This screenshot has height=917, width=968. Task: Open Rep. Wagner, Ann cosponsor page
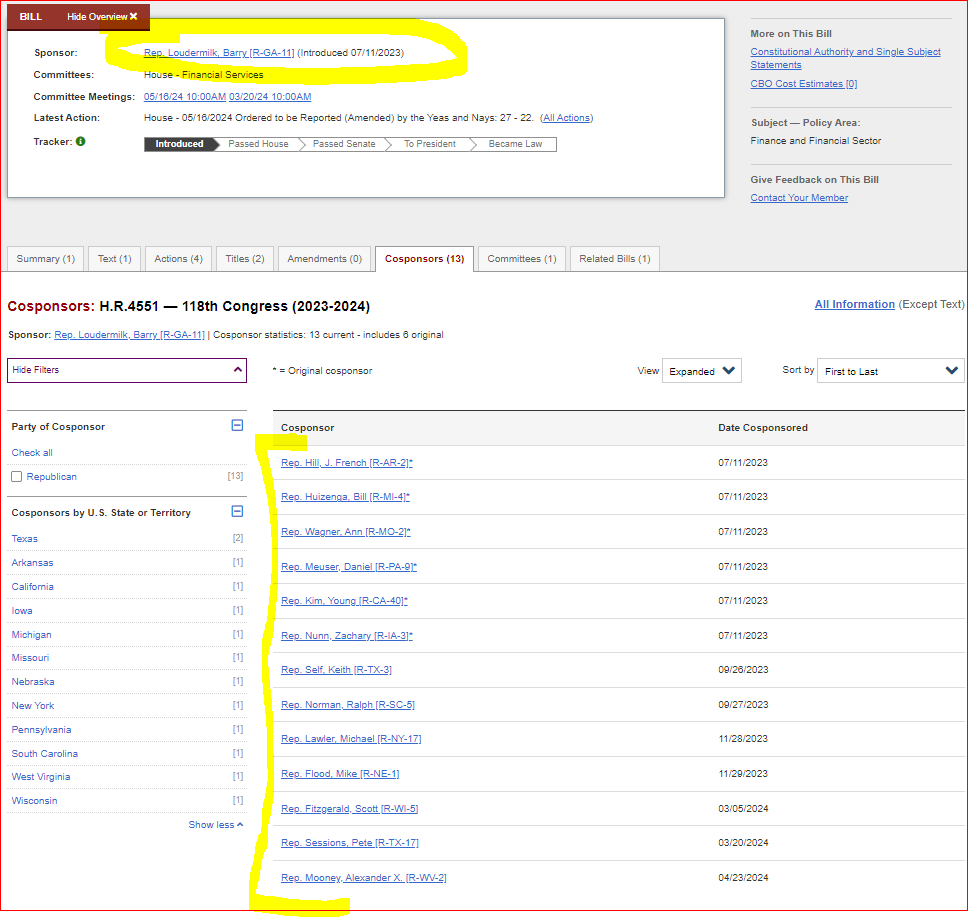point(346,532)
